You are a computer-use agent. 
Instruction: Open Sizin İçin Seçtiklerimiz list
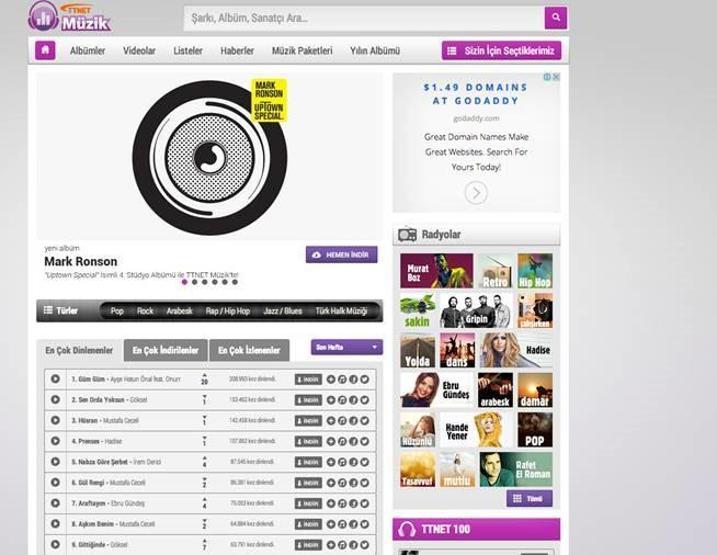pyautogui.click(x=501, y=50)
